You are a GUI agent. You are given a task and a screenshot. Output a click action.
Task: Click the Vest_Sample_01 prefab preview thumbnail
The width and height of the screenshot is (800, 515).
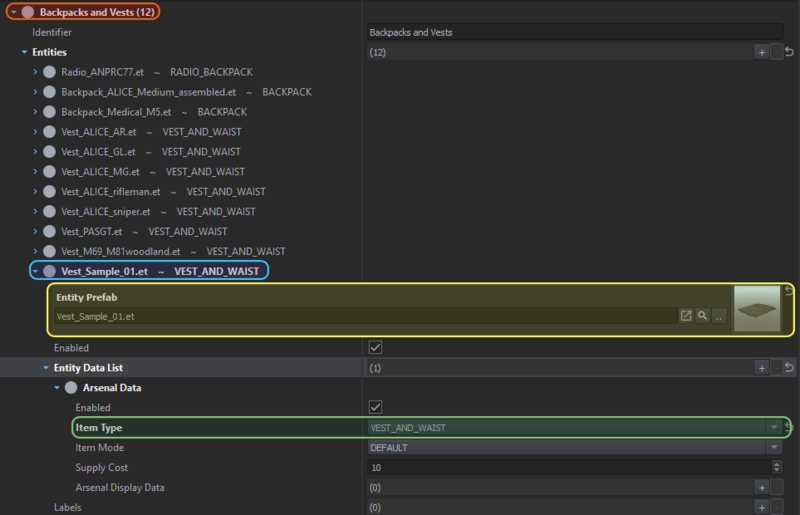click(757, 309)
